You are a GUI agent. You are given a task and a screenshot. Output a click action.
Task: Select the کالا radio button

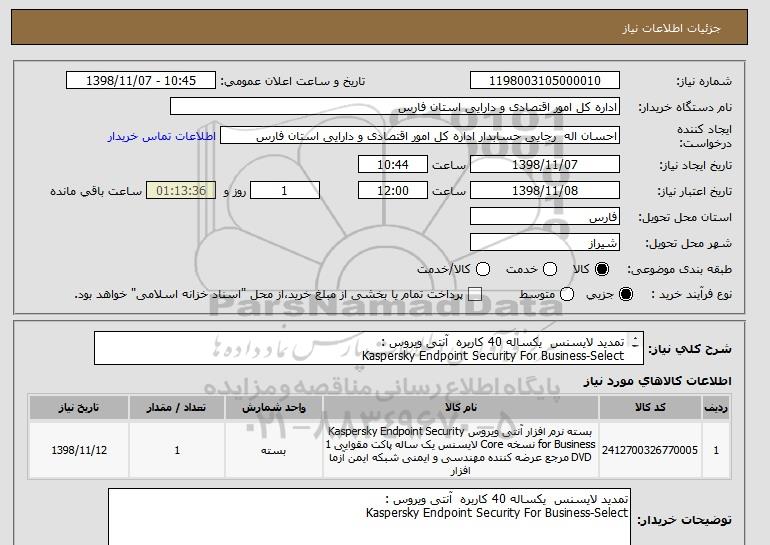602,269
